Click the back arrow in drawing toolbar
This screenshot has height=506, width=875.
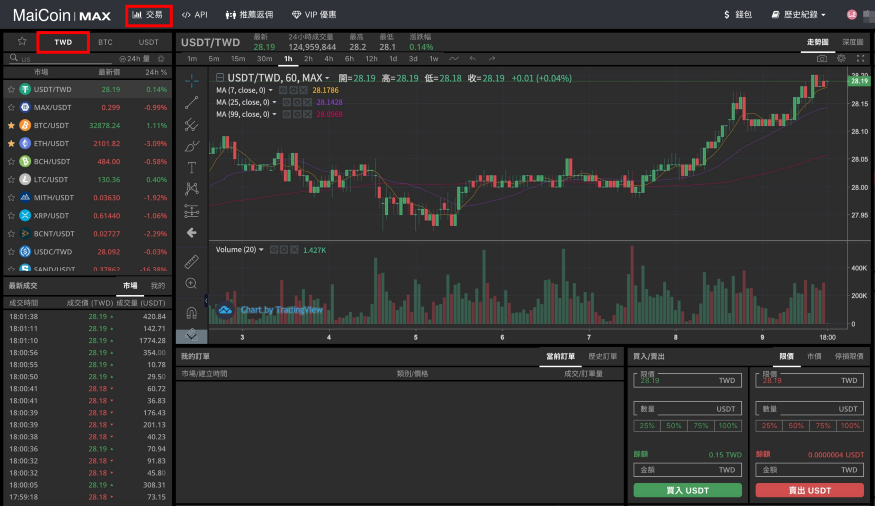(x=191, y=233)
